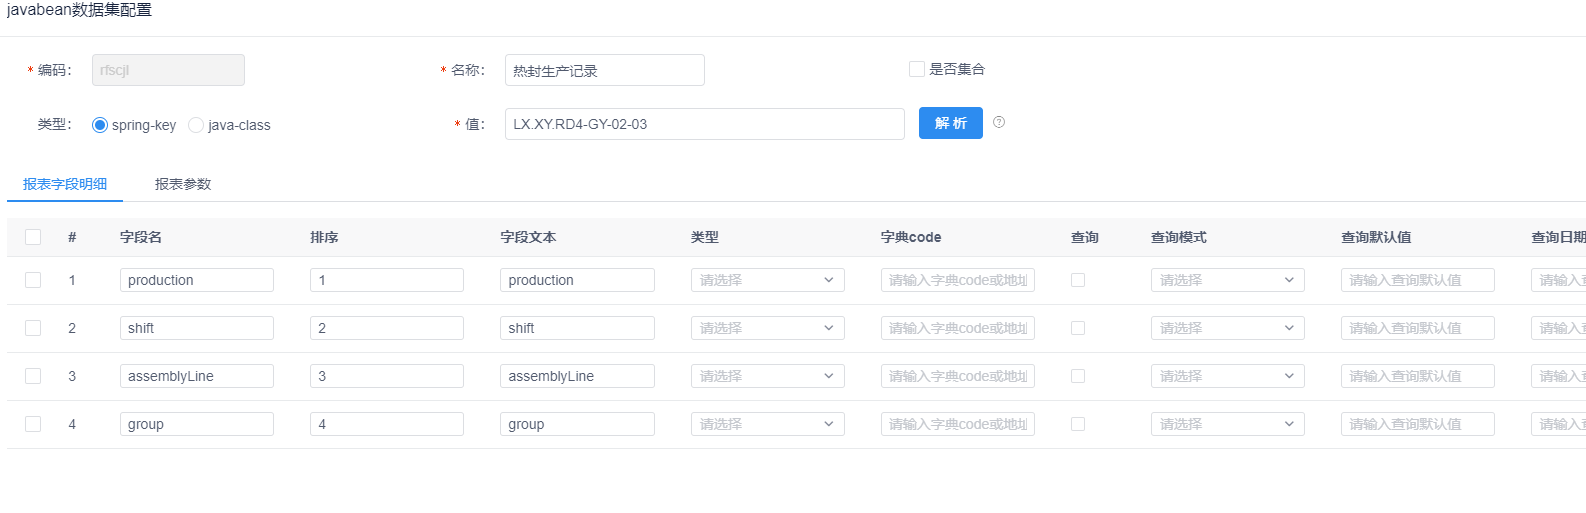Screen dimensions: 1586x513
Task: Click the 字段文本 input containing assemblyLine
Action: [x=577, y=376]
